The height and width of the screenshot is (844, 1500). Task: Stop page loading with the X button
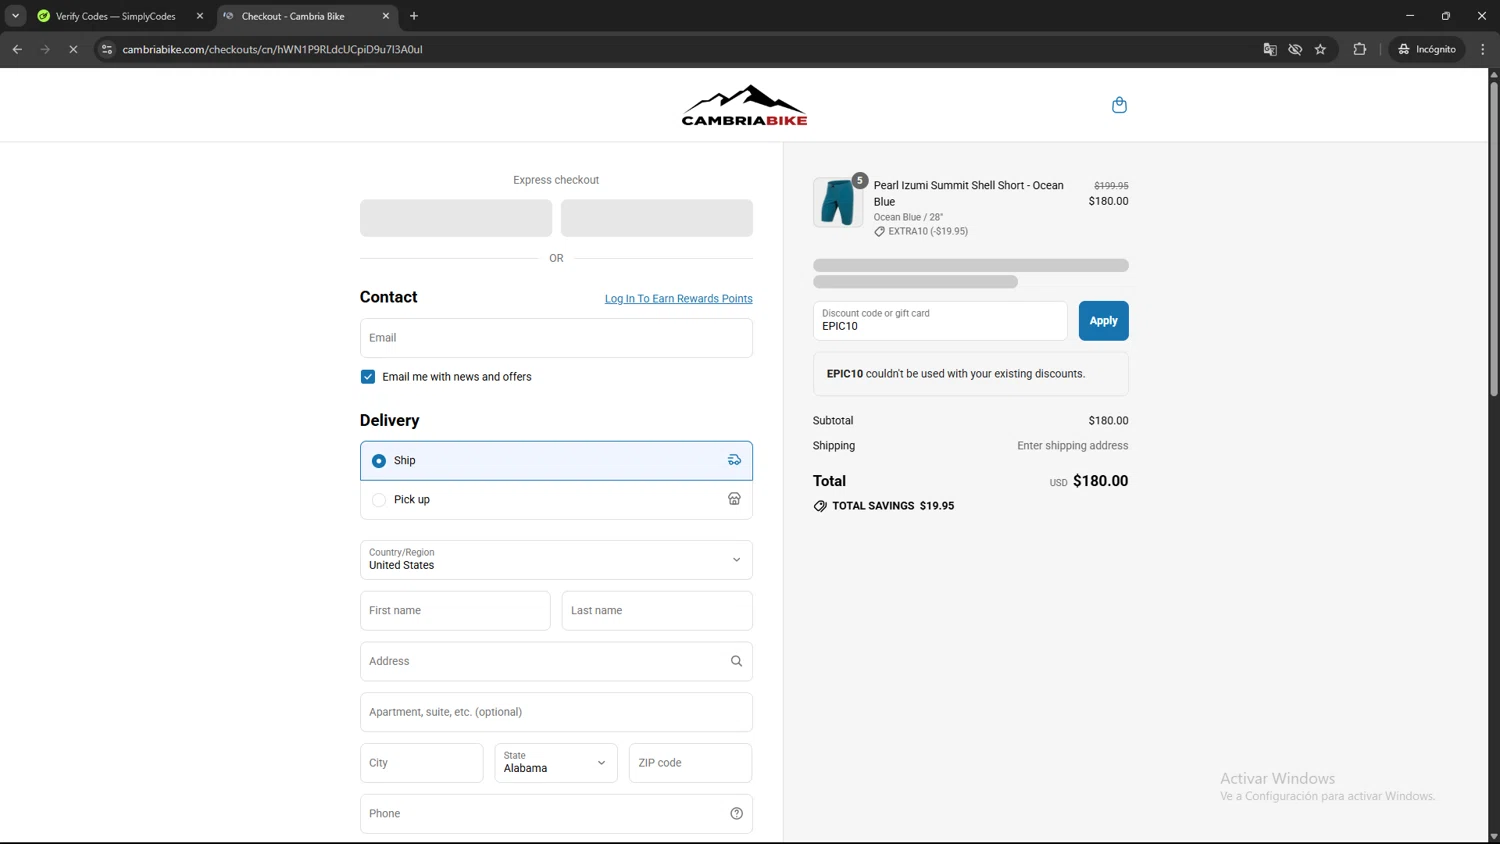pos(73,49)
